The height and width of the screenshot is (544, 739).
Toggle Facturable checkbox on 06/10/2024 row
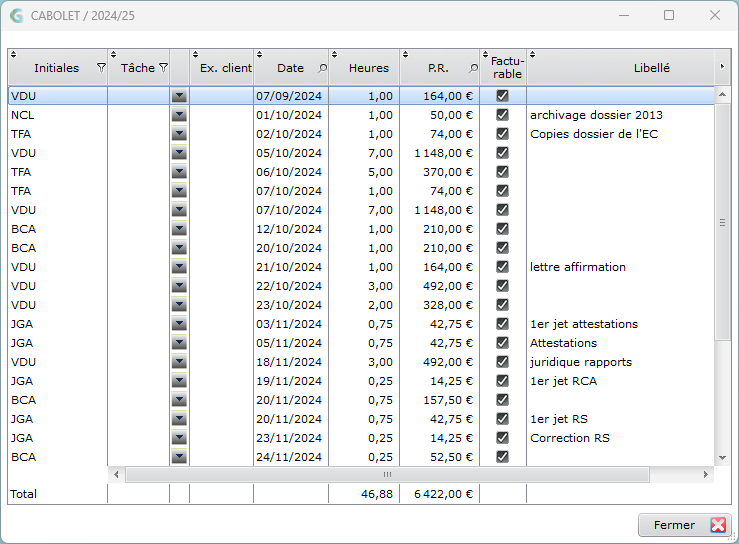click(x=502, y=172)
